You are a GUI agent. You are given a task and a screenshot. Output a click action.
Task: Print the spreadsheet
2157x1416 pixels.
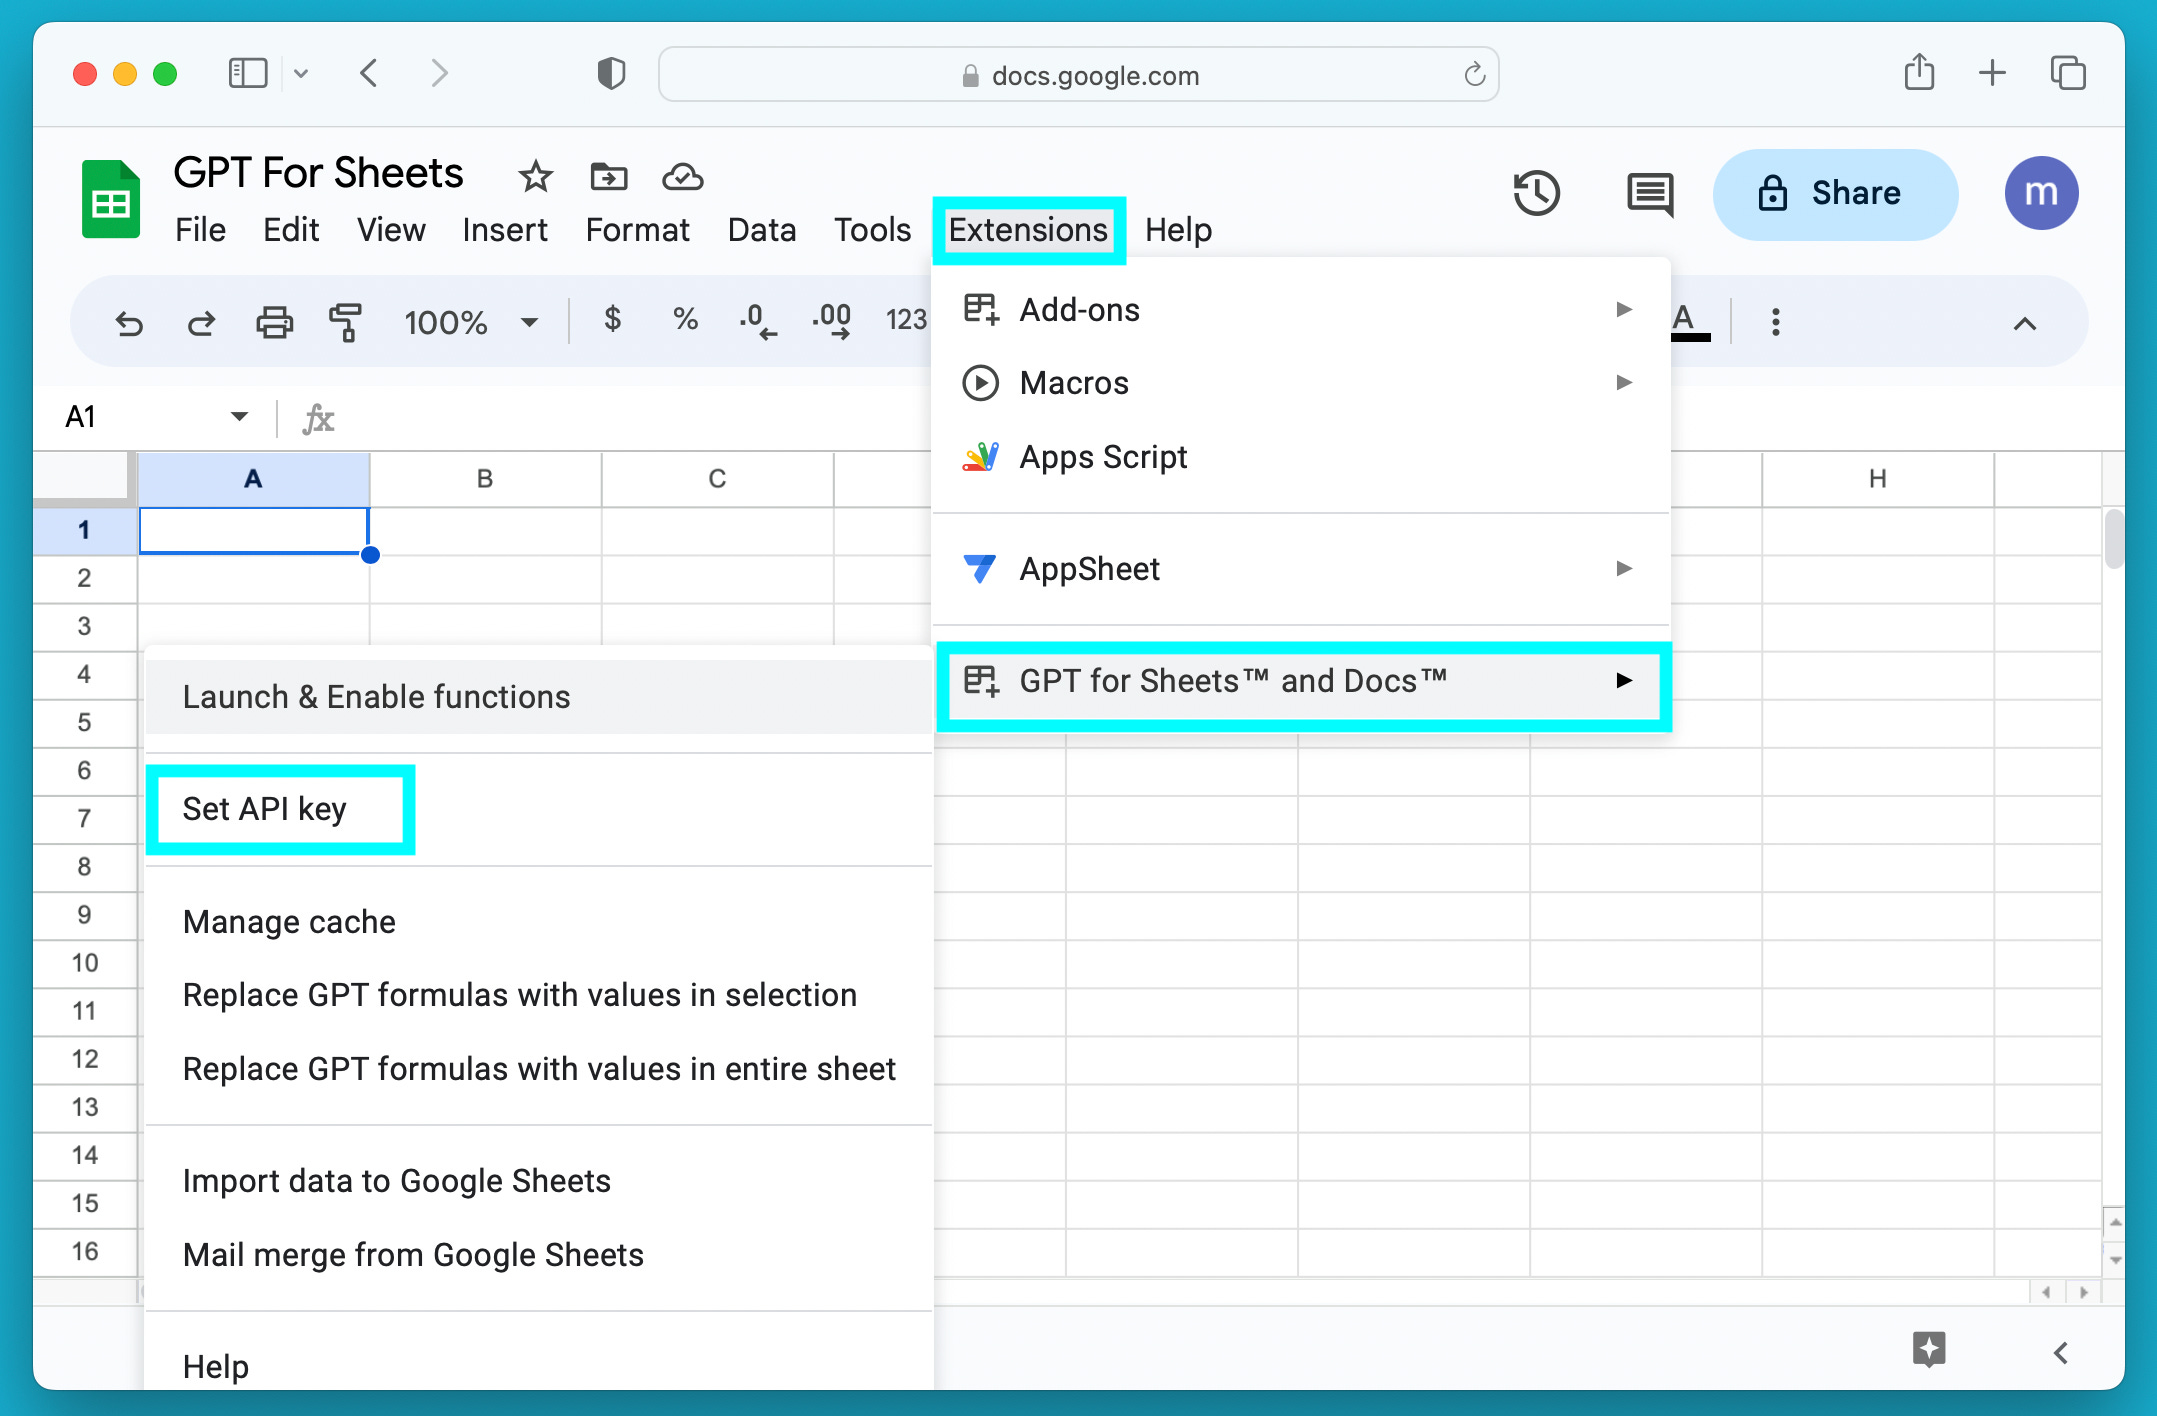(274, 321)
